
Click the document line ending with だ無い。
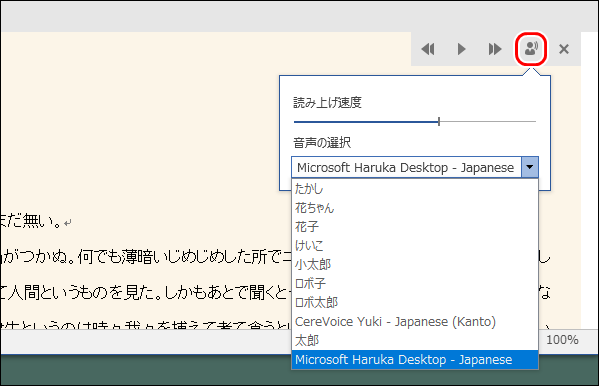point(37,221)
